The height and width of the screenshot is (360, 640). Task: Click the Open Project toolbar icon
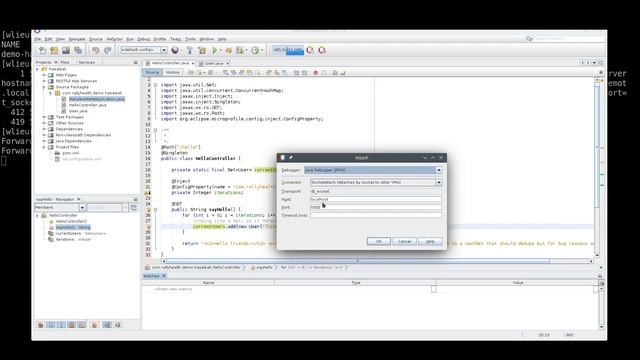(66, 50)
